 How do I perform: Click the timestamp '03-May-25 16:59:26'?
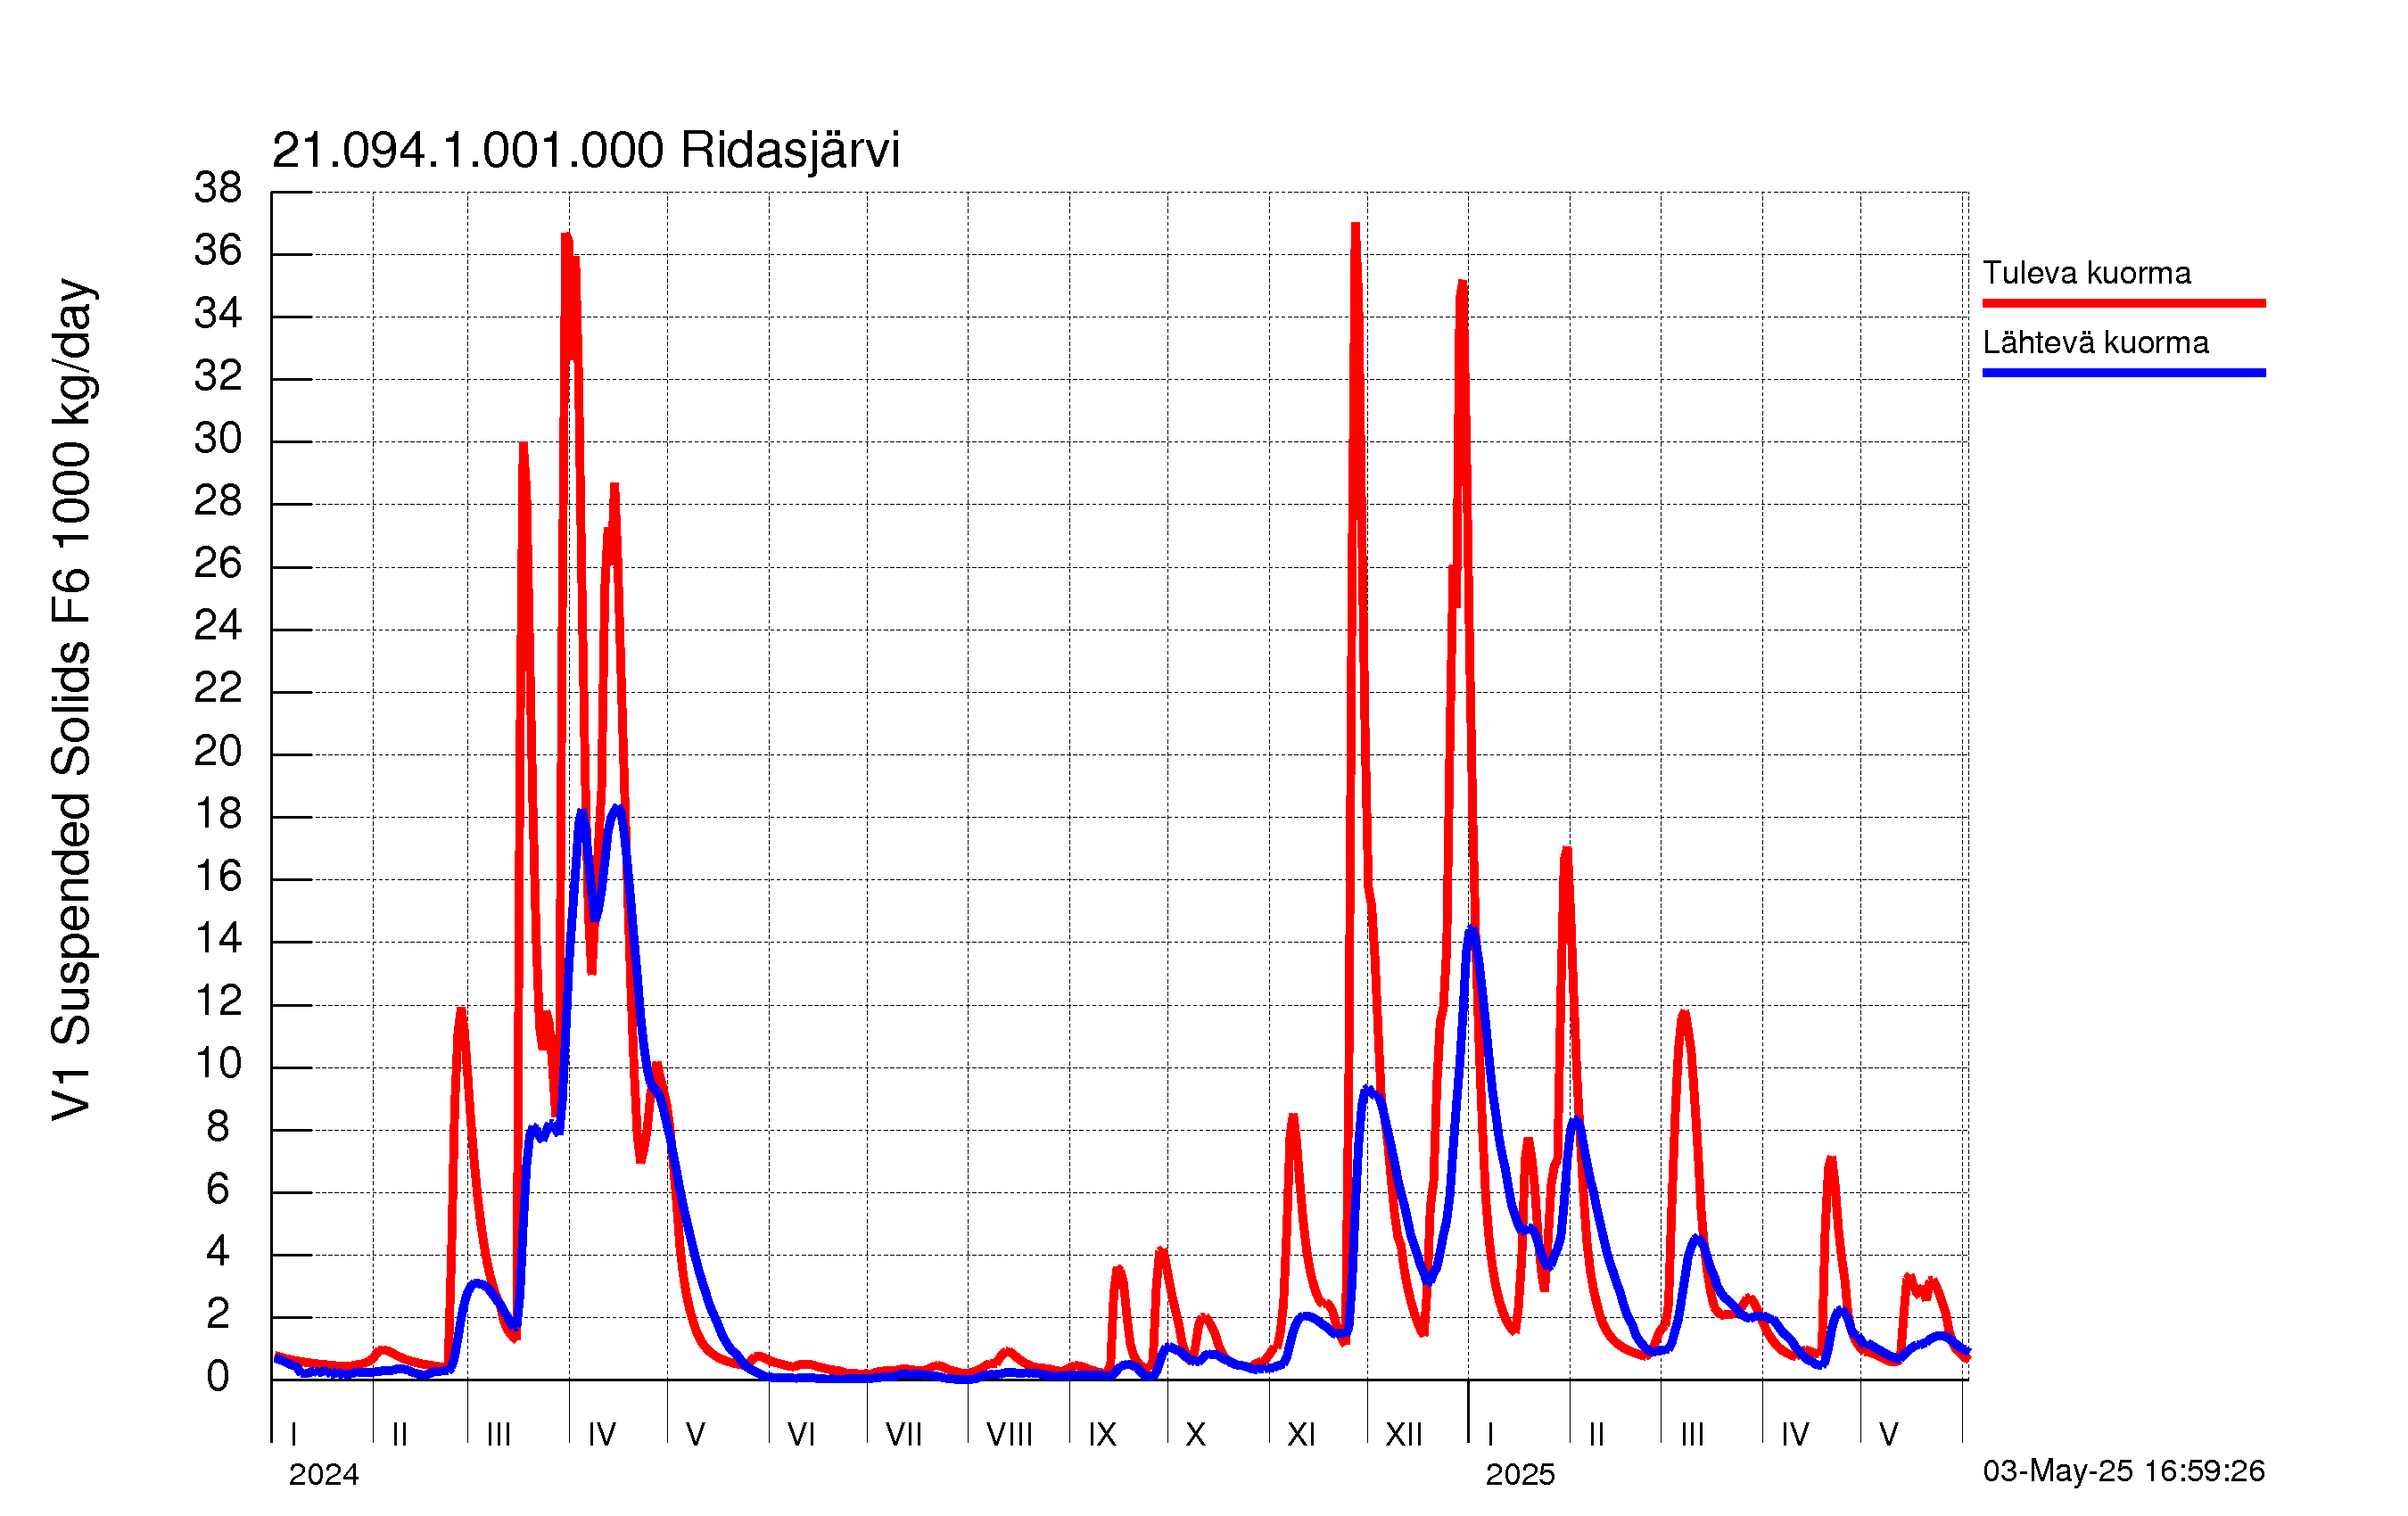coord(2123,1471)
